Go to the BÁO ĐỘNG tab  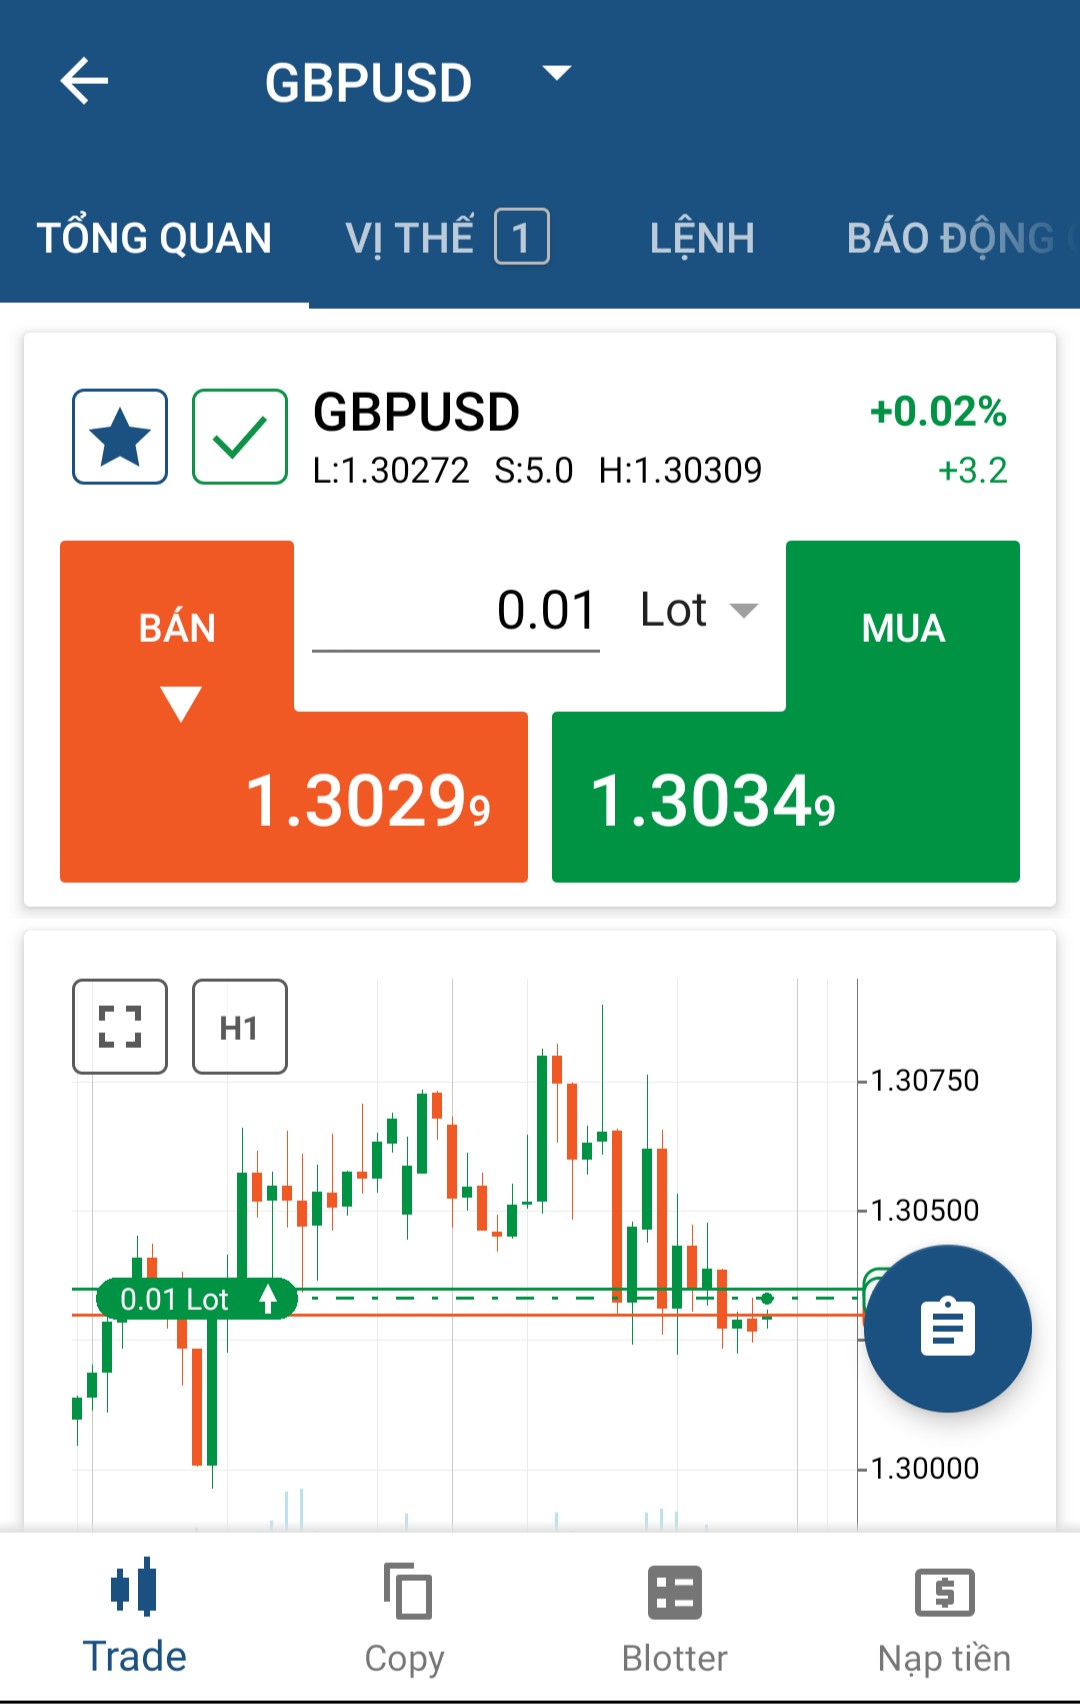pos(950,238)
